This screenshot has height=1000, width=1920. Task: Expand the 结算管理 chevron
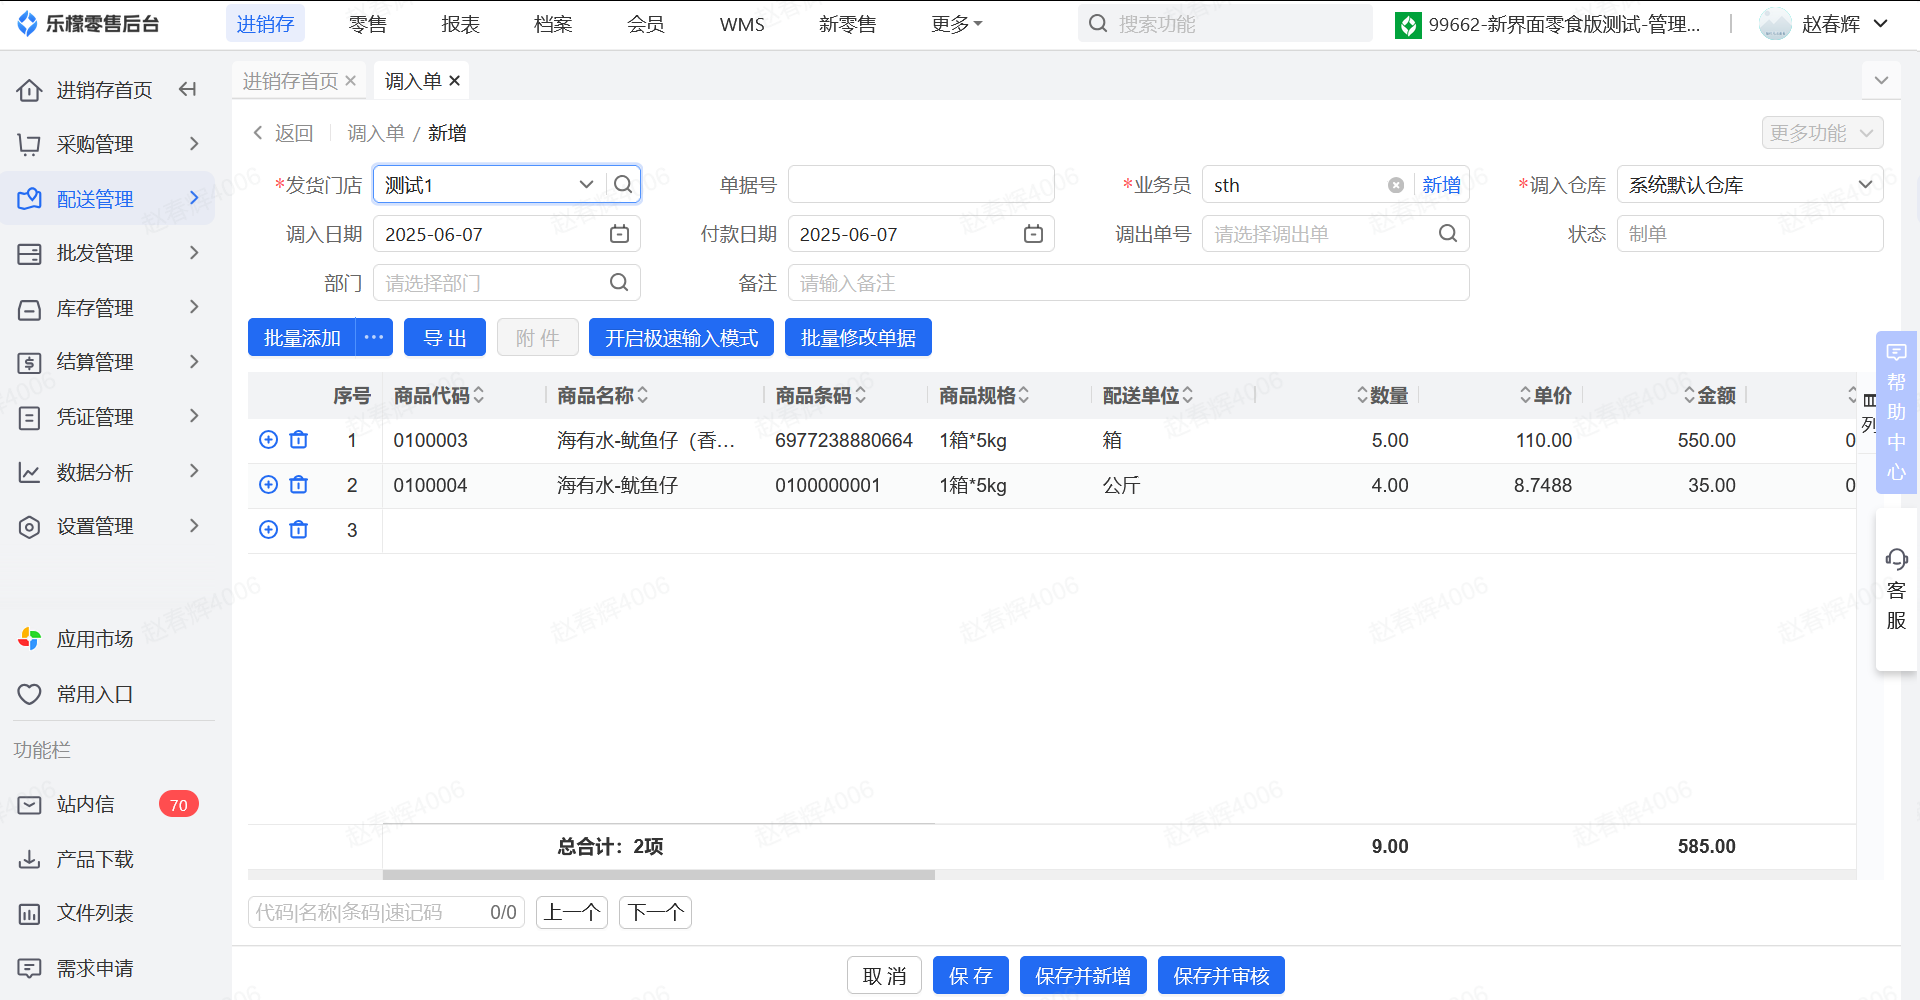[x=194, y=362]
